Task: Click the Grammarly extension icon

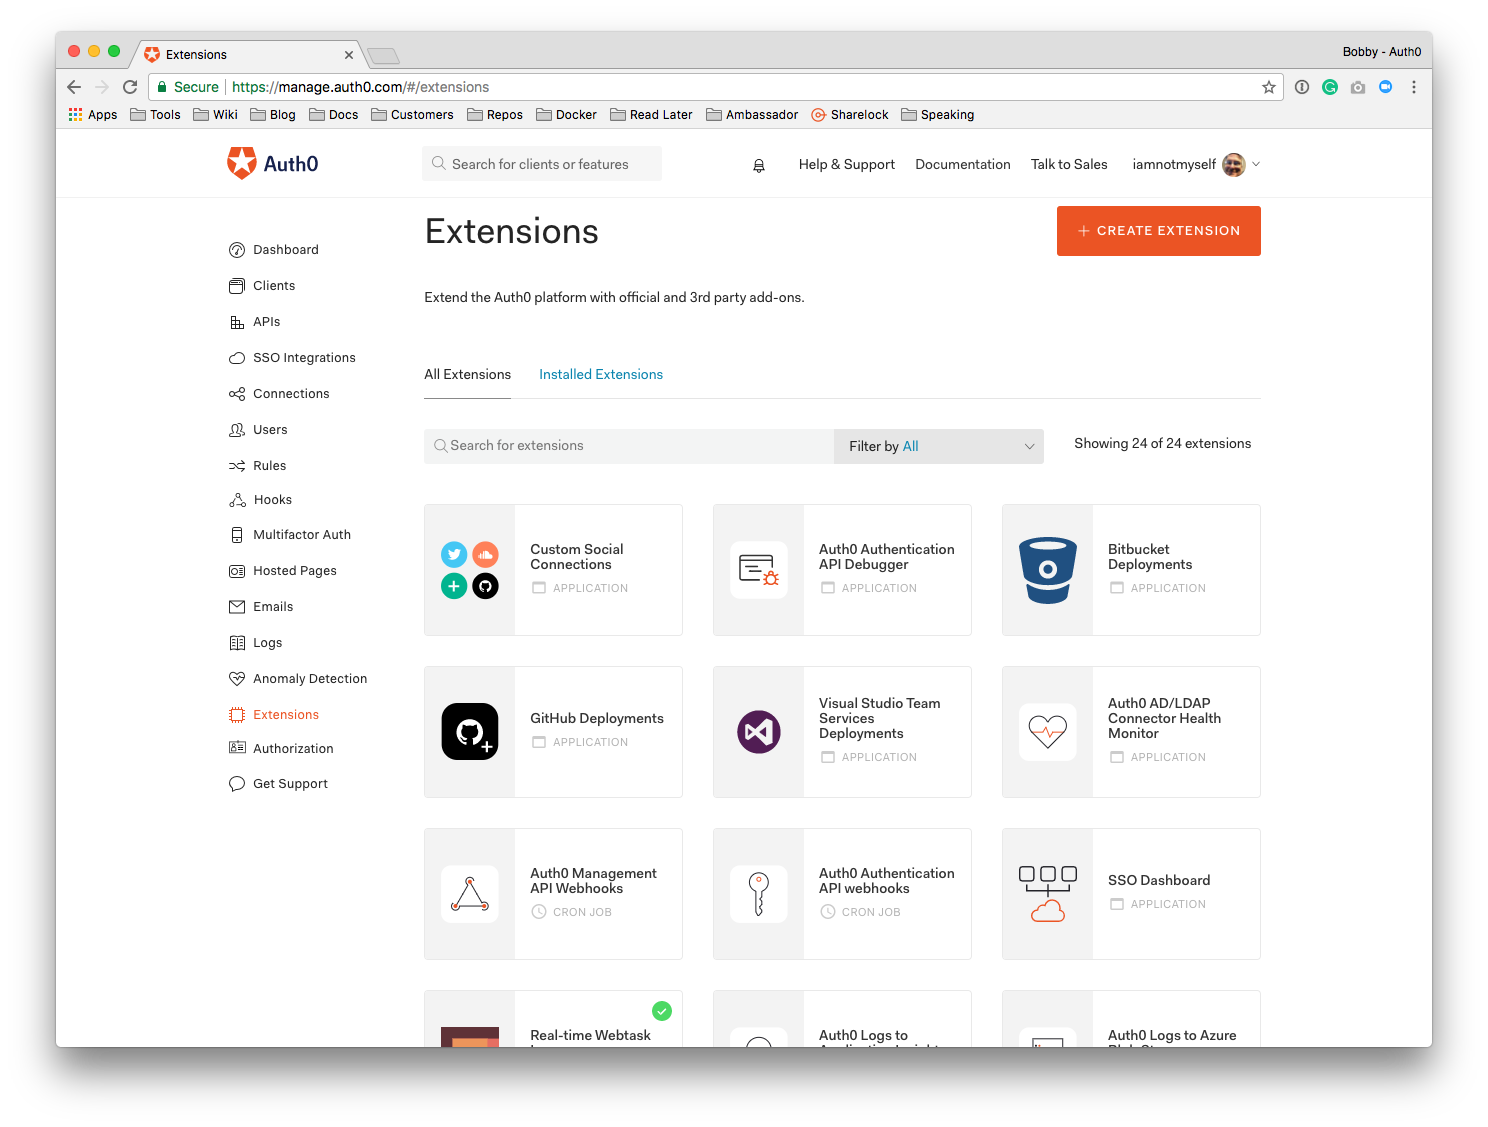Action: (x=1330, y=87)
